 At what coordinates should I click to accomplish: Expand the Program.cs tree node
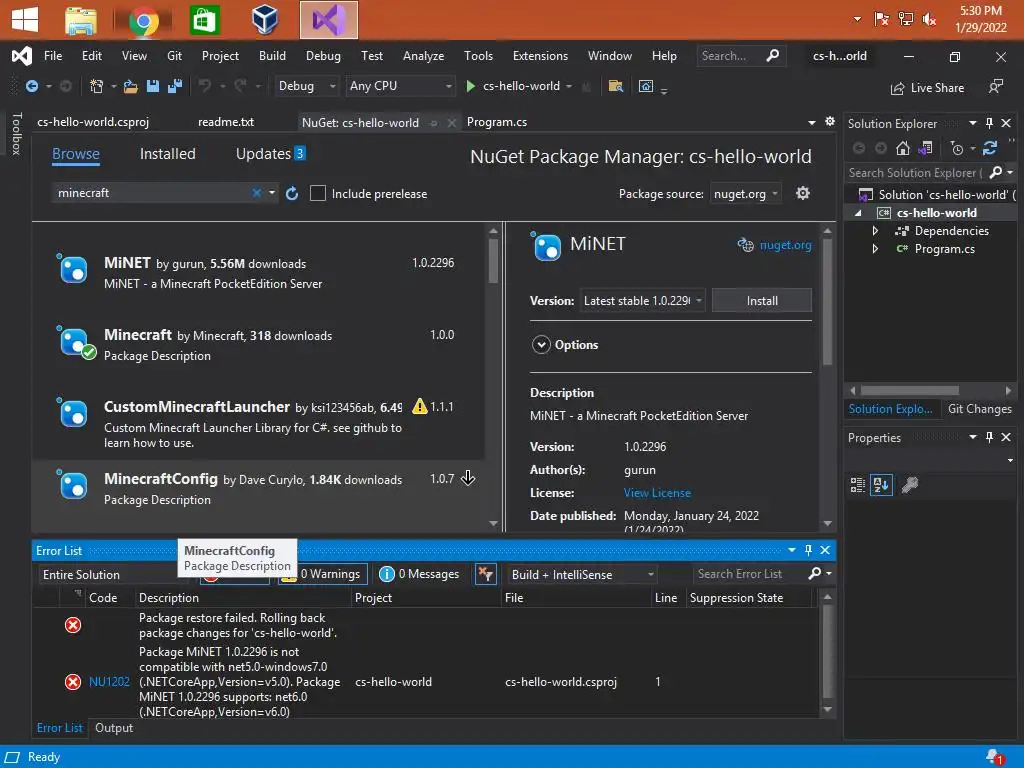click(x=875, y=249)
